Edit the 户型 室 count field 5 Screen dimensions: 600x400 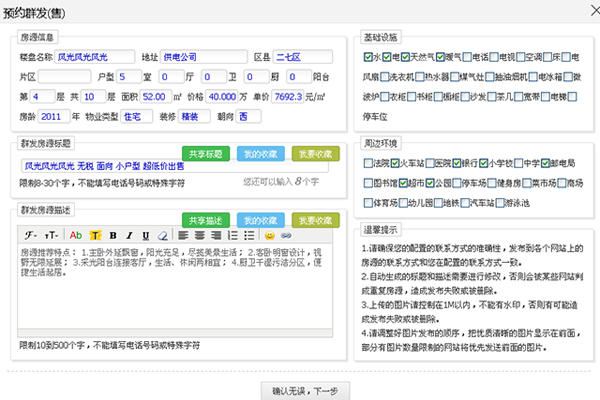click(x=129, y=77)
